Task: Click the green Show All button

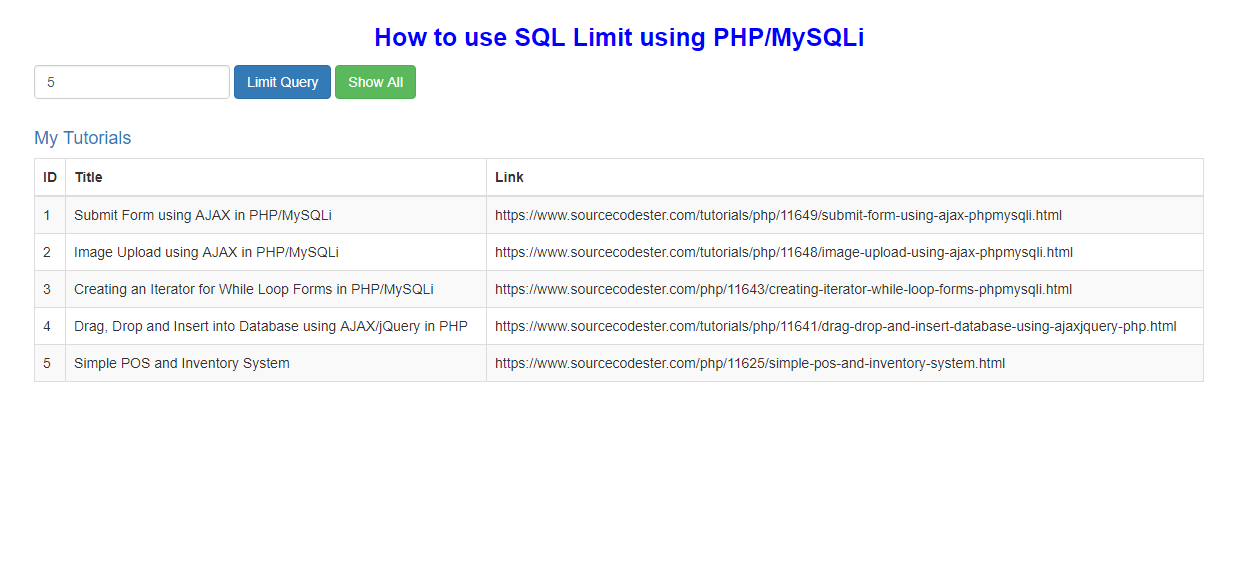Action: click(375, 82)
